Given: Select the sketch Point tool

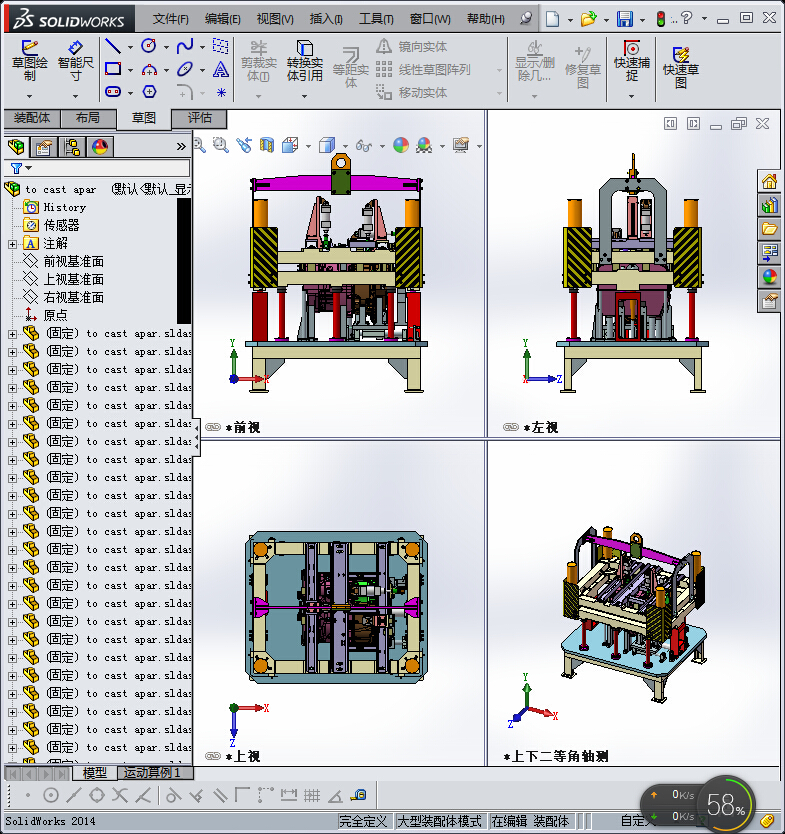Looking at the screenshot, I should tap(221, 93).
